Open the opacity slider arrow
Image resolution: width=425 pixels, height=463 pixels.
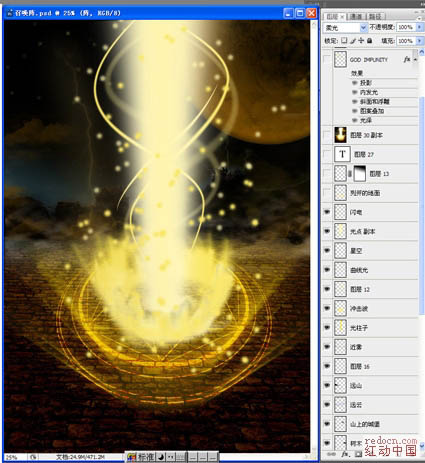tap(419, 27)
